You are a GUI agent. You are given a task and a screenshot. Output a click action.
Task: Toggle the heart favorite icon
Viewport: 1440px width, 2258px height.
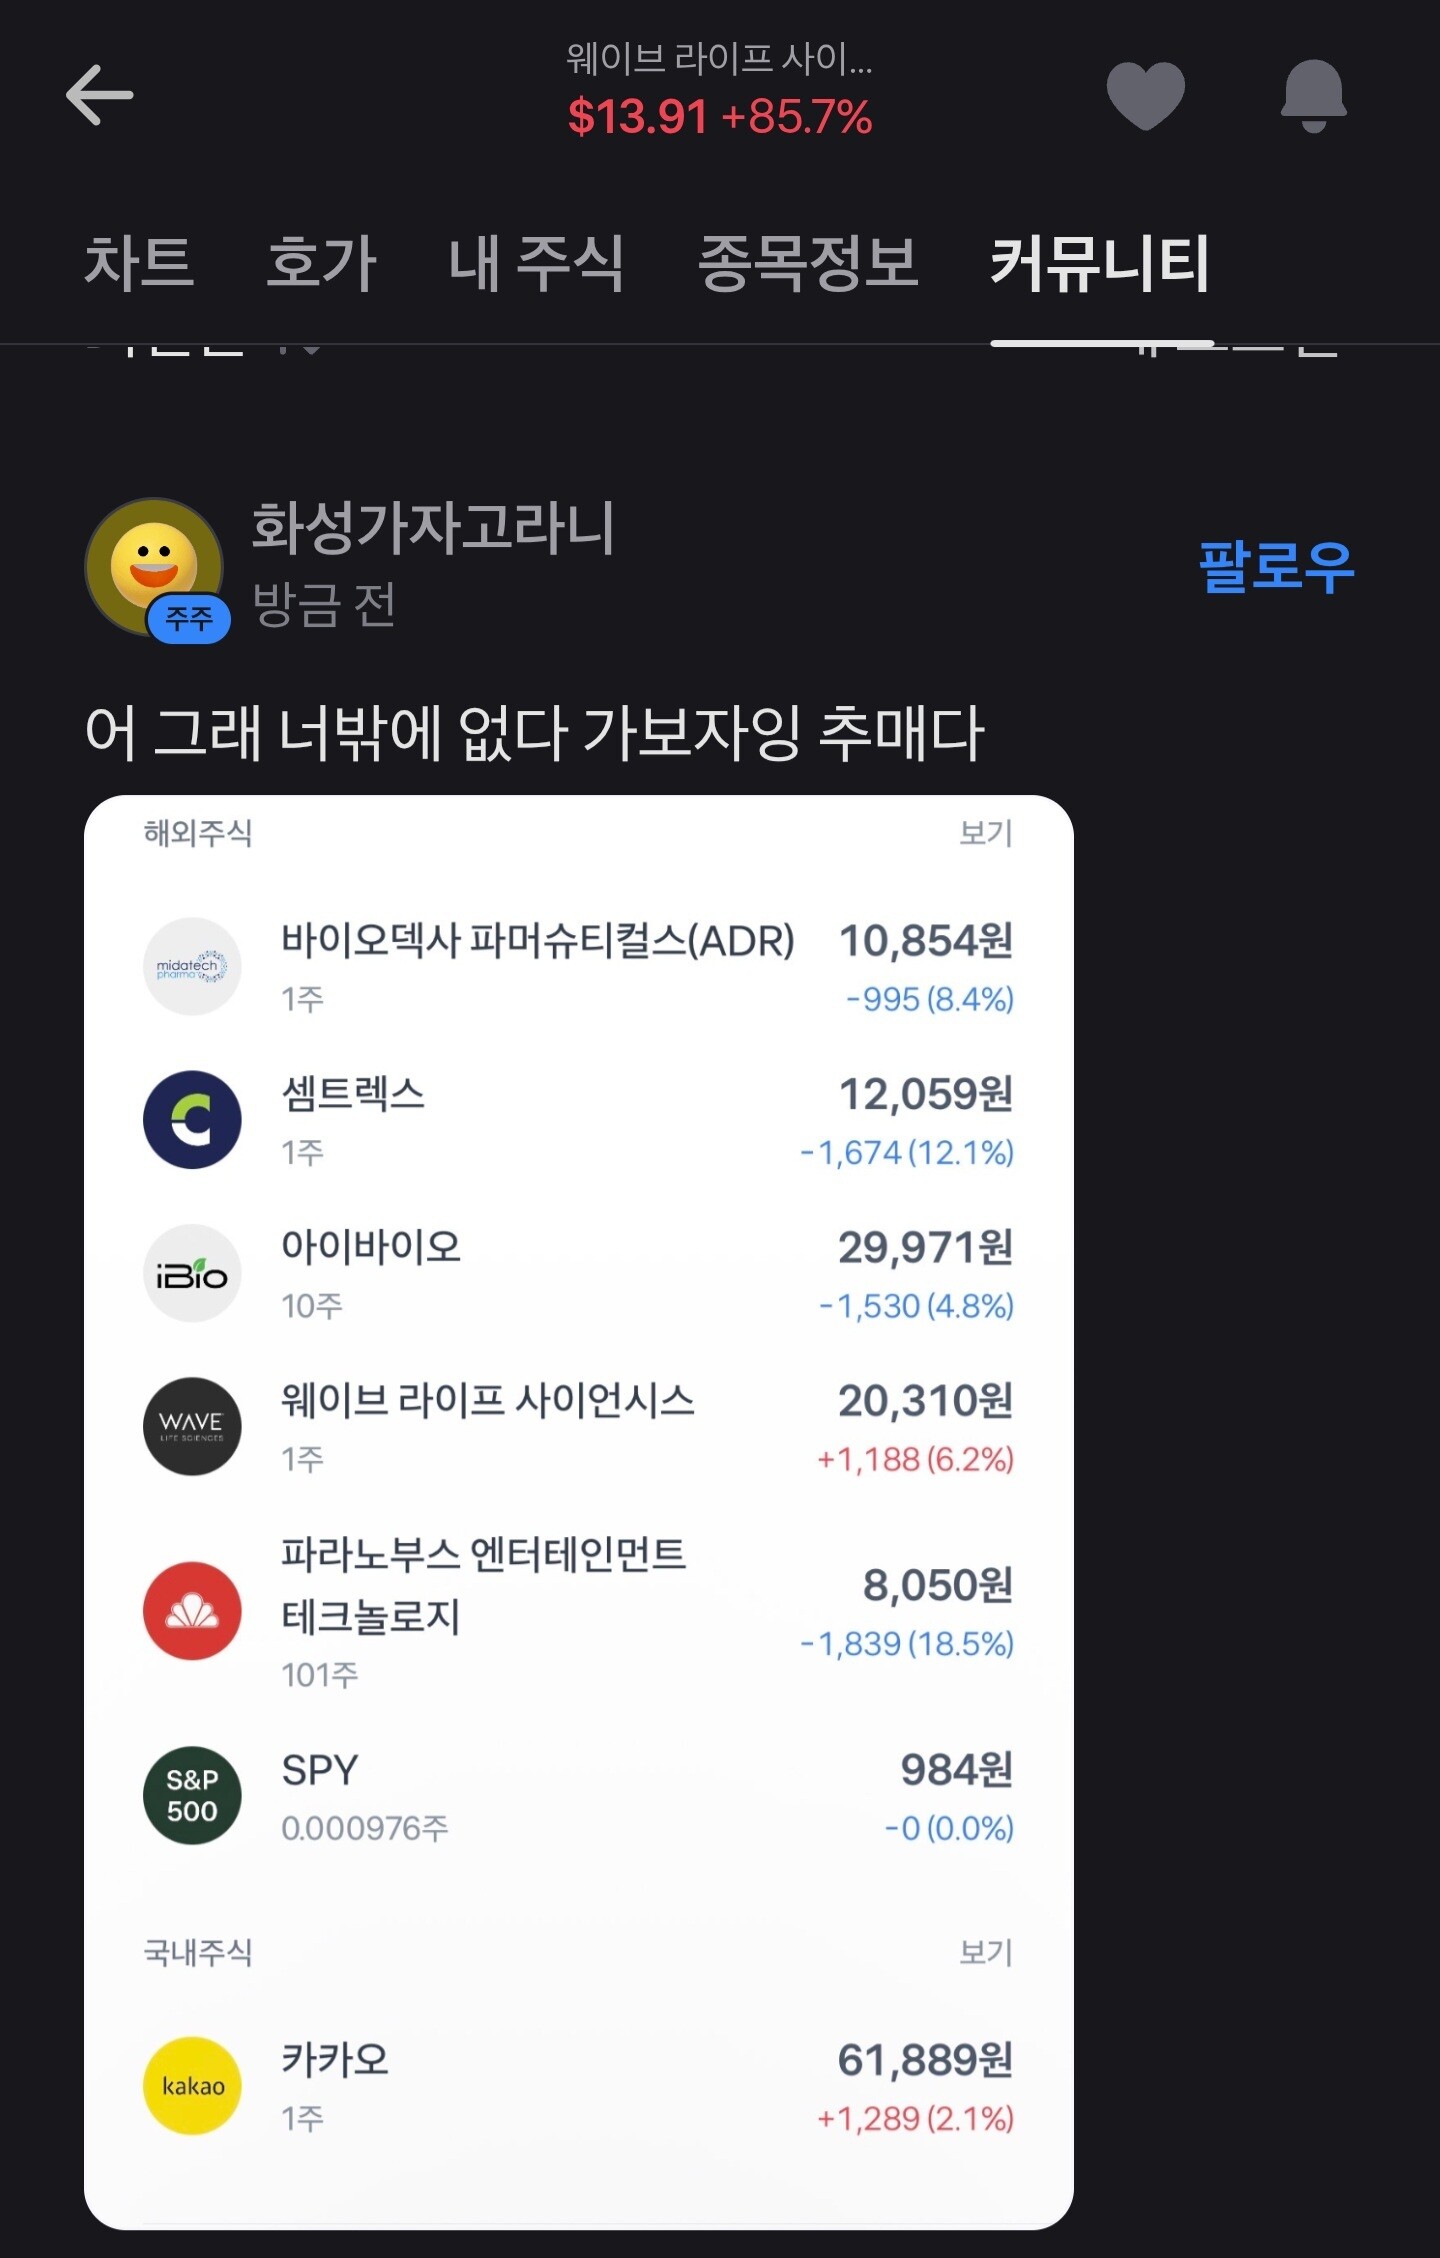[1145, 95]
